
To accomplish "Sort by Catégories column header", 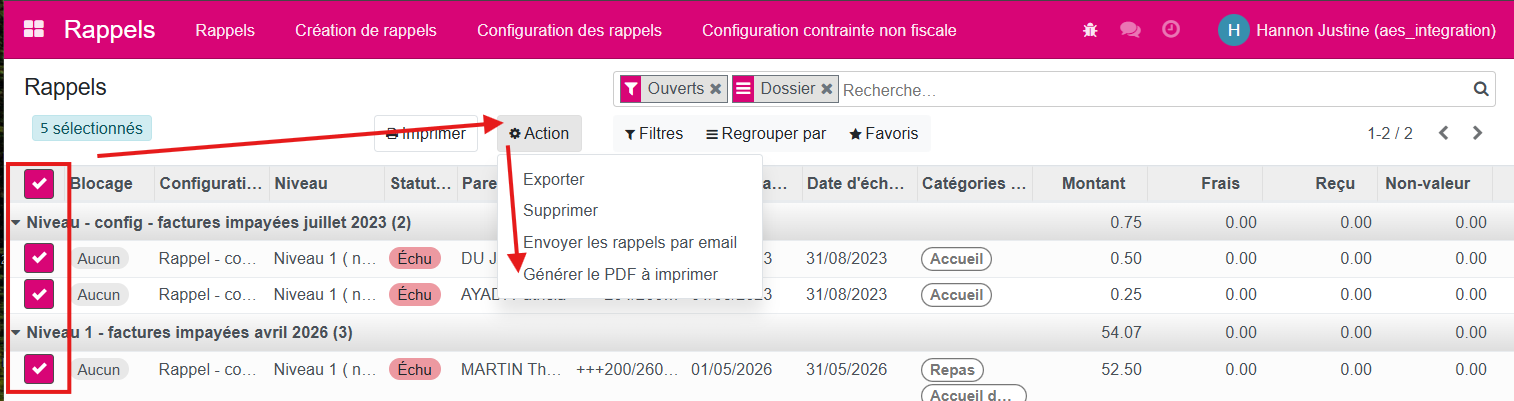I will (975, 183).
